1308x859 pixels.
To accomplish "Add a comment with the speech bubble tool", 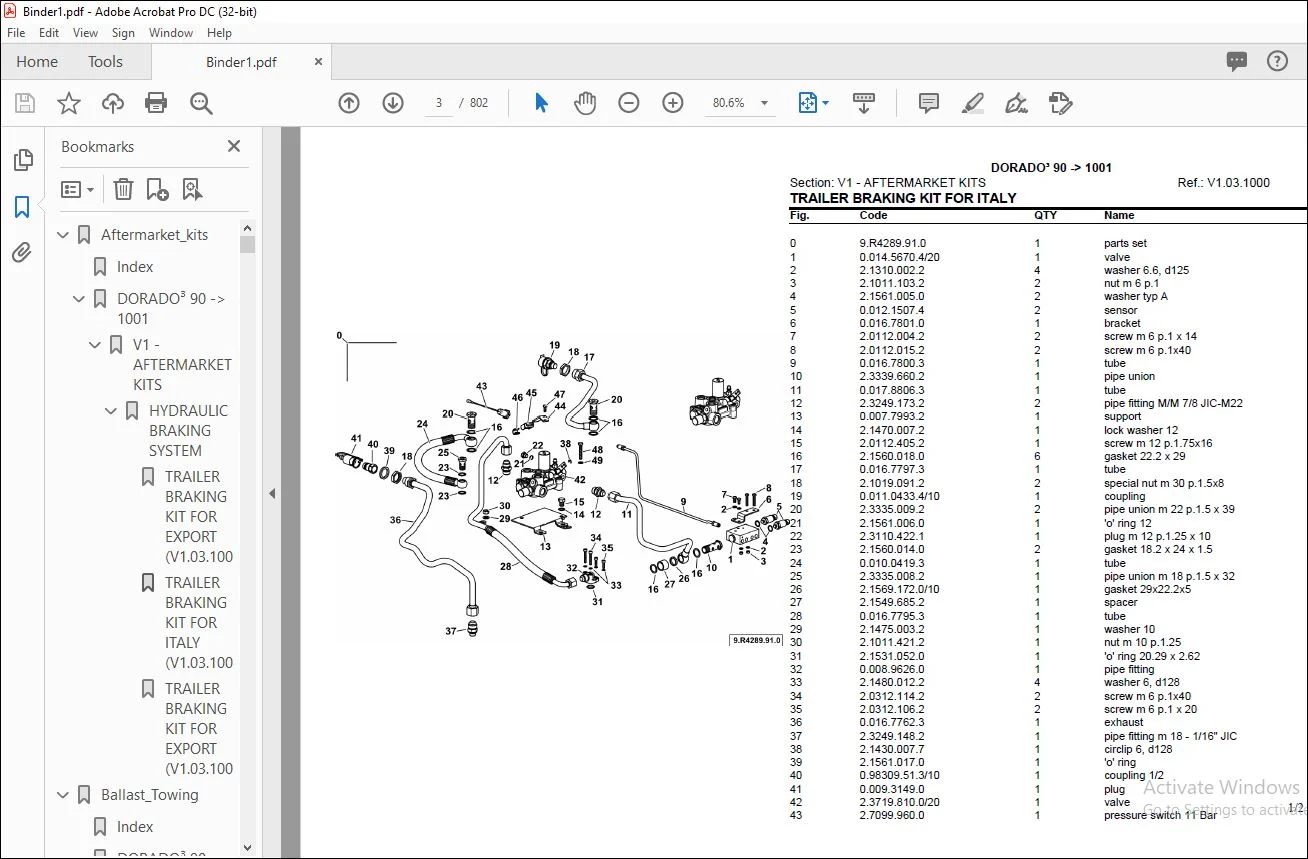I will pyautogui.click(x=929, y=103).
